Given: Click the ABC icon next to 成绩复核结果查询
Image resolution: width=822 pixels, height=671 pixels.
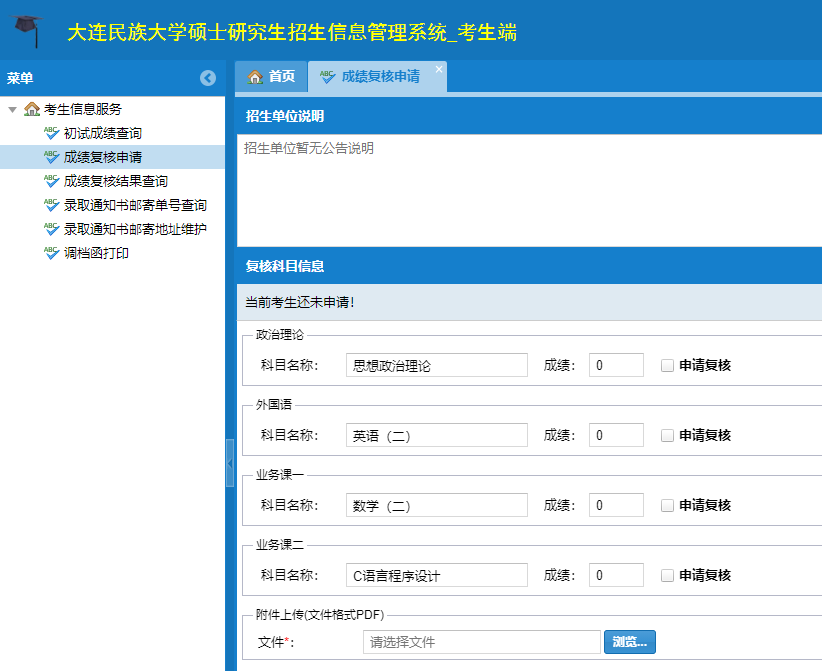Looking at the screenshot, I should [x=52, y=181].
